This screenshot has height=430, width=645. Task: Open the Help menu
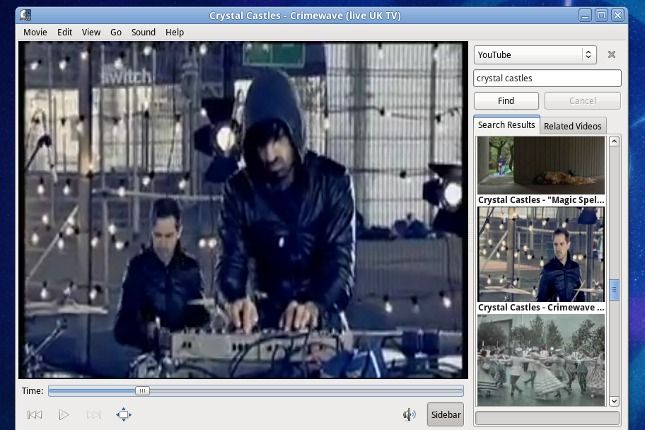pyautogui.click(x=174, y=32)
